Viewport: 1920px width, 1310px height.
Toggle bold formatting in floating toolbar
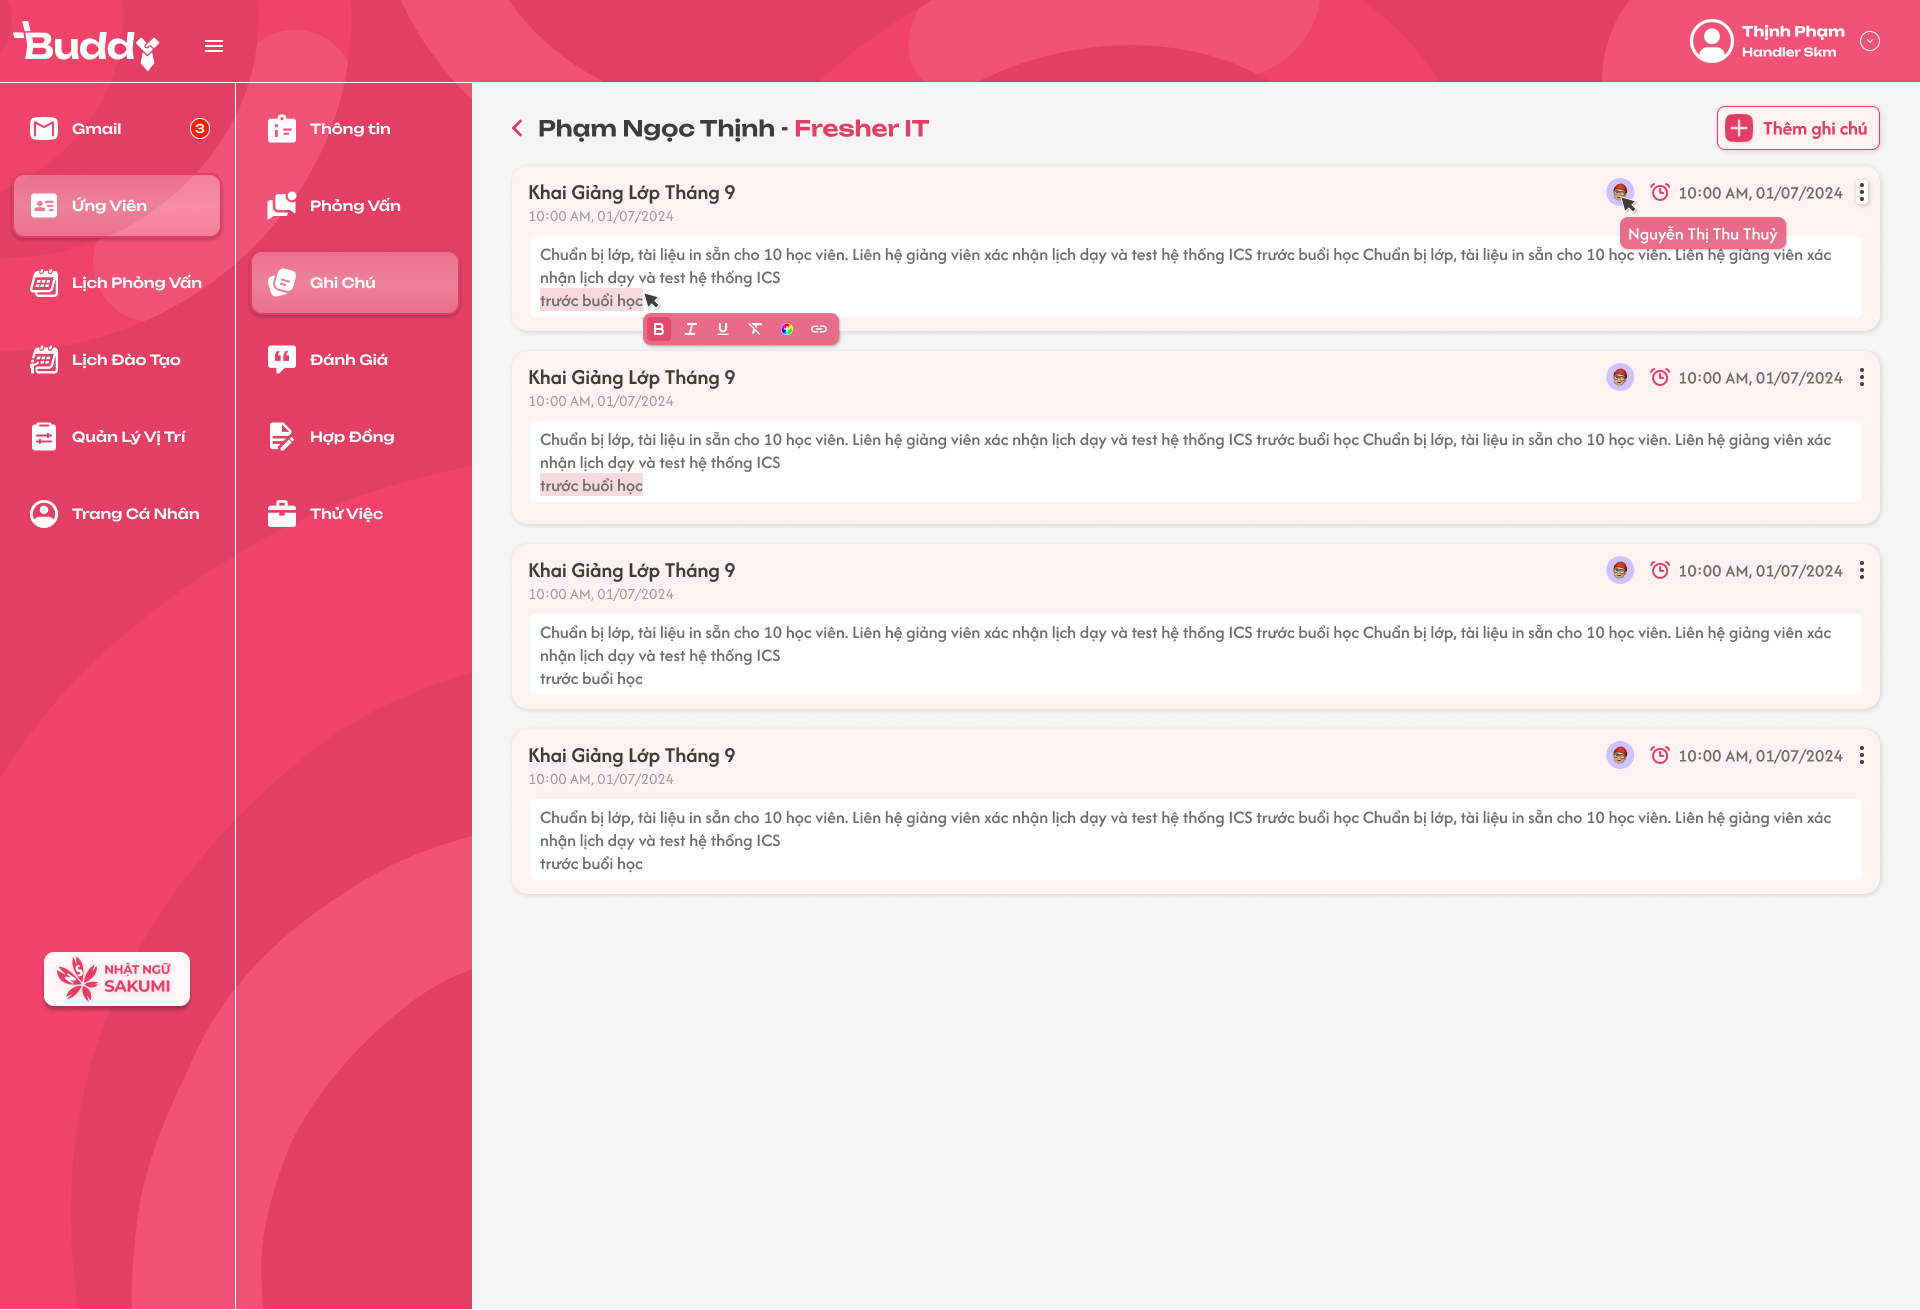point(658,329)
